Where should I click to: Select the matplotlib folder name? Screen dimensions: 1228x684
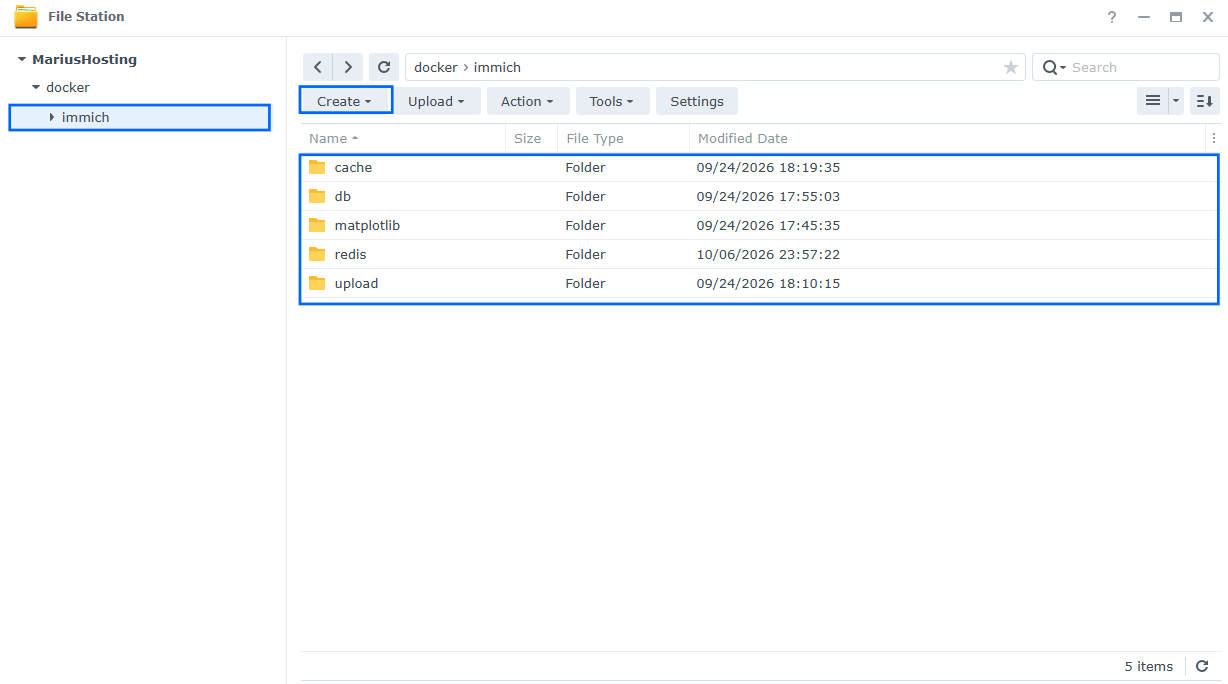(367, 225)
